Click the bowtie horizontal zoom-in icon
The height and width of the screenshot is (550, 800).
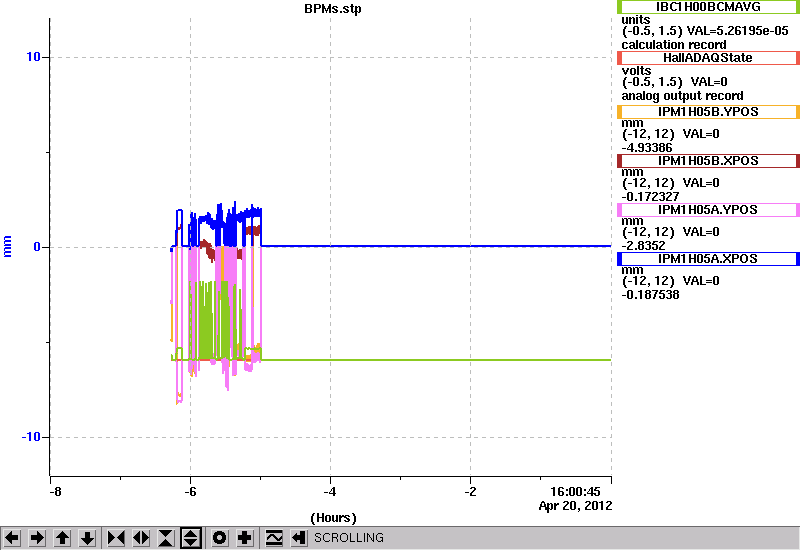tap(116, 538)
